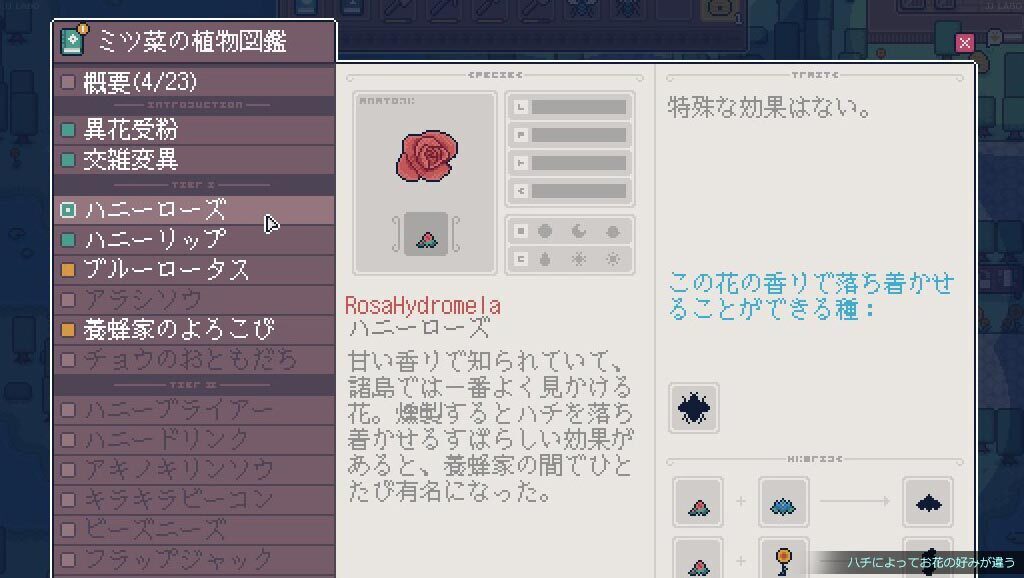Click the plant encyclopedia book icon
The width and height of the screenshot is (1024, 578).
pyautogui.click(x=73, y=40)
